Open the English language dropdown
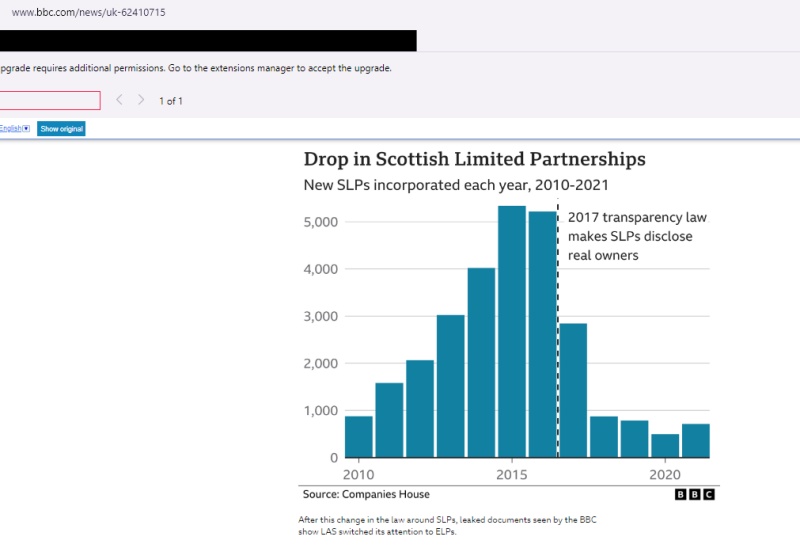Screen dimensions: 800x548 click(15, 128)
